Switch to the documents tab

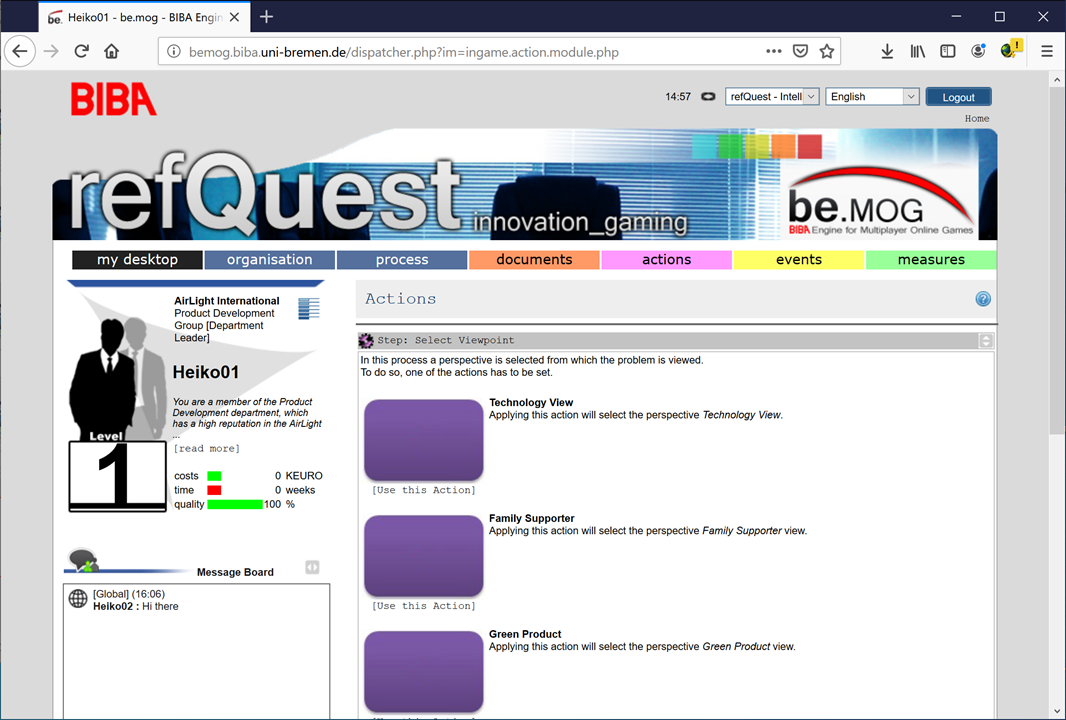(x=534, y=260)
